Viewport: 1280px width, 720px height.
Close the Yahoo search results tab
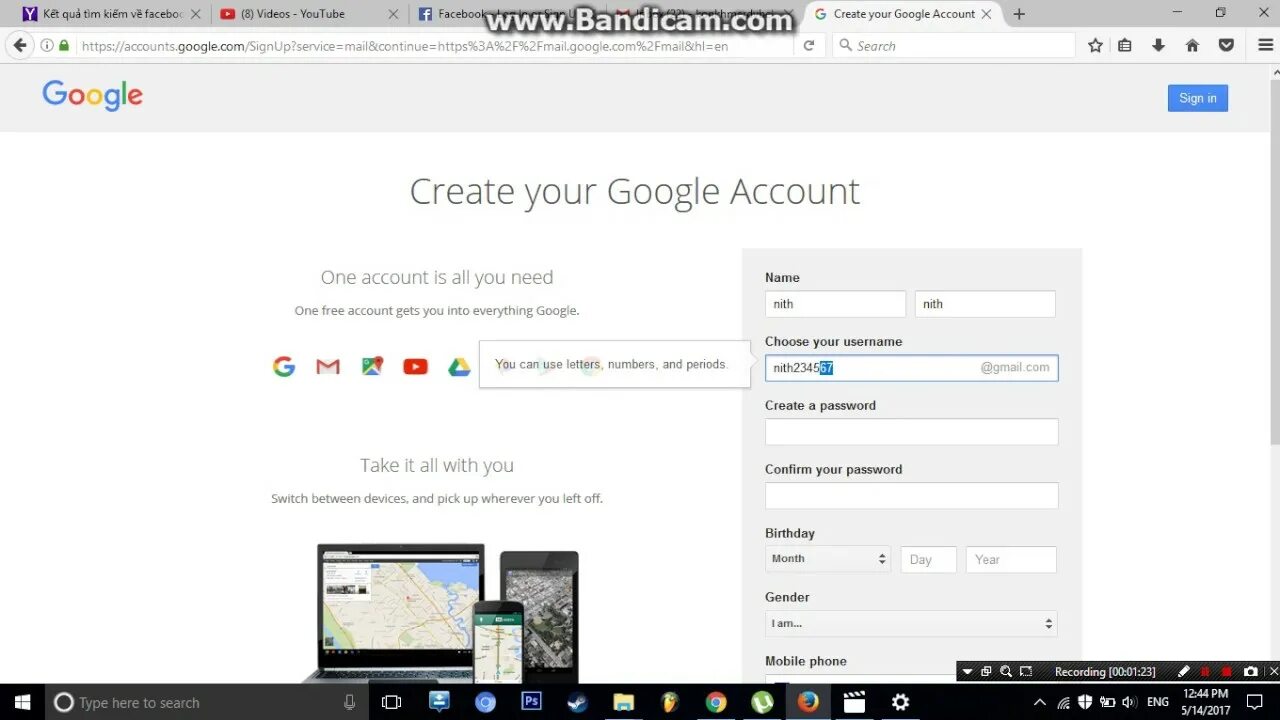(x=195, y=14)
